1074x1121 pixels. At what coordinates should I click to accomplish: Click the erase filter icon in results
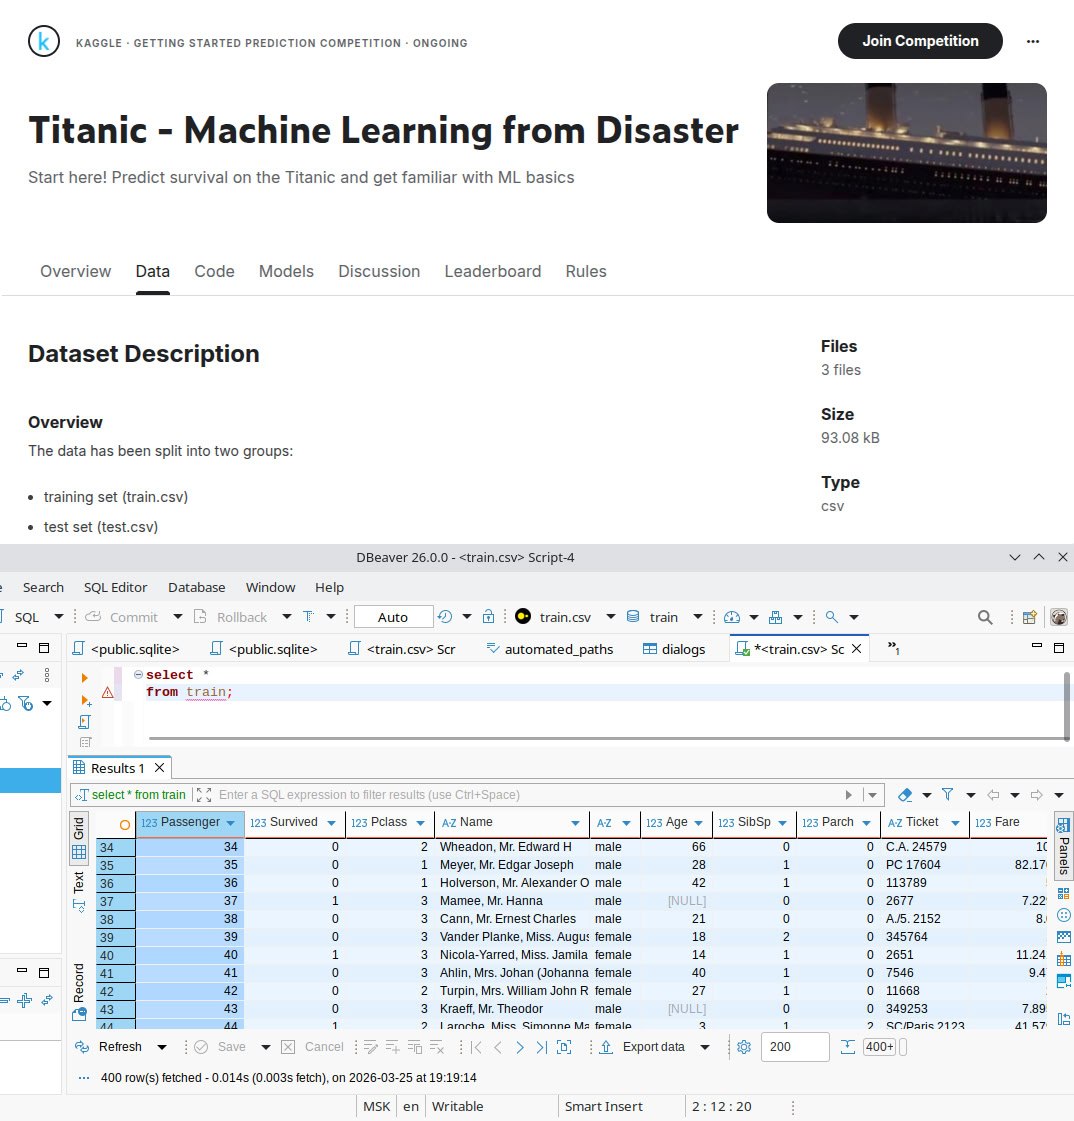[906, 795]
